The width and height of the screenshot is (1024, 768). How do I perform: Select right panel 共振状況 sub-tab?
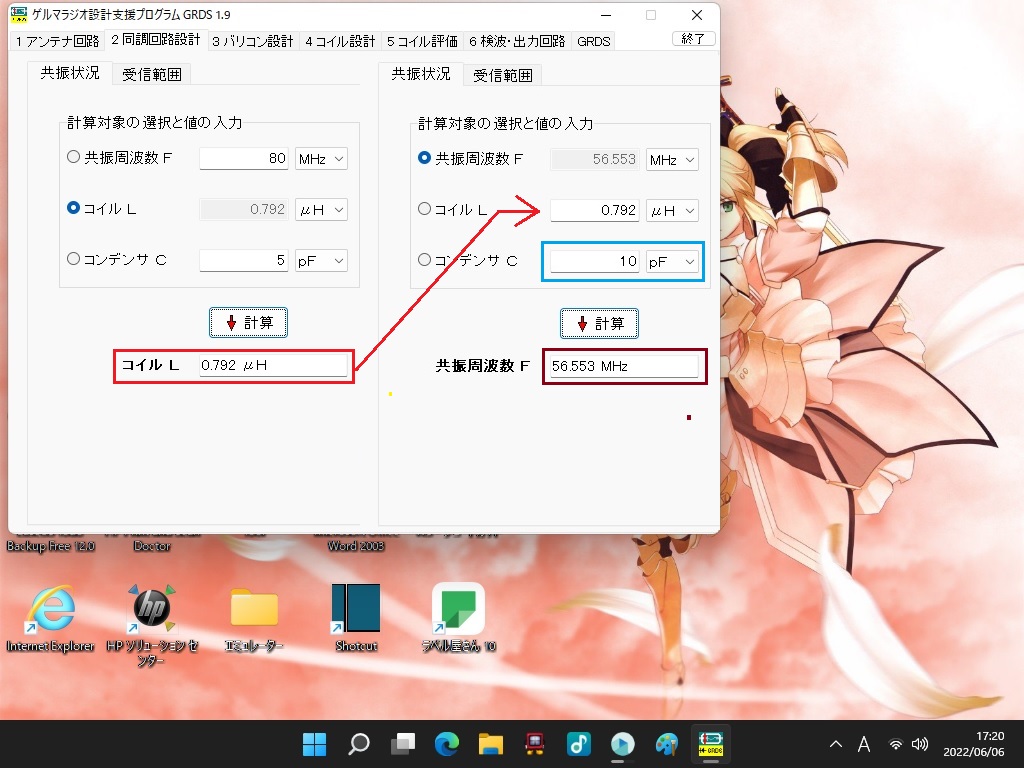(x=421, y=74)
